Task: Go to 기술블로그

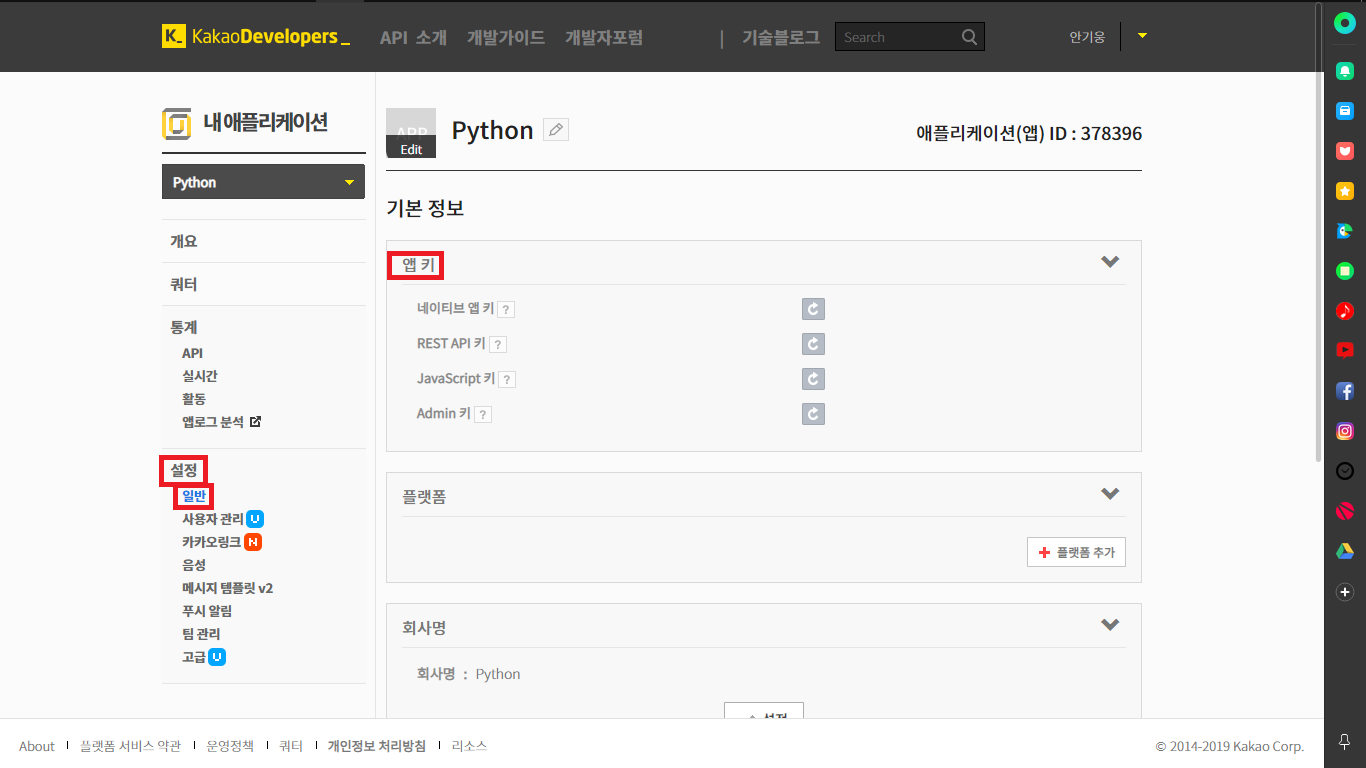Action: (781, 38)
